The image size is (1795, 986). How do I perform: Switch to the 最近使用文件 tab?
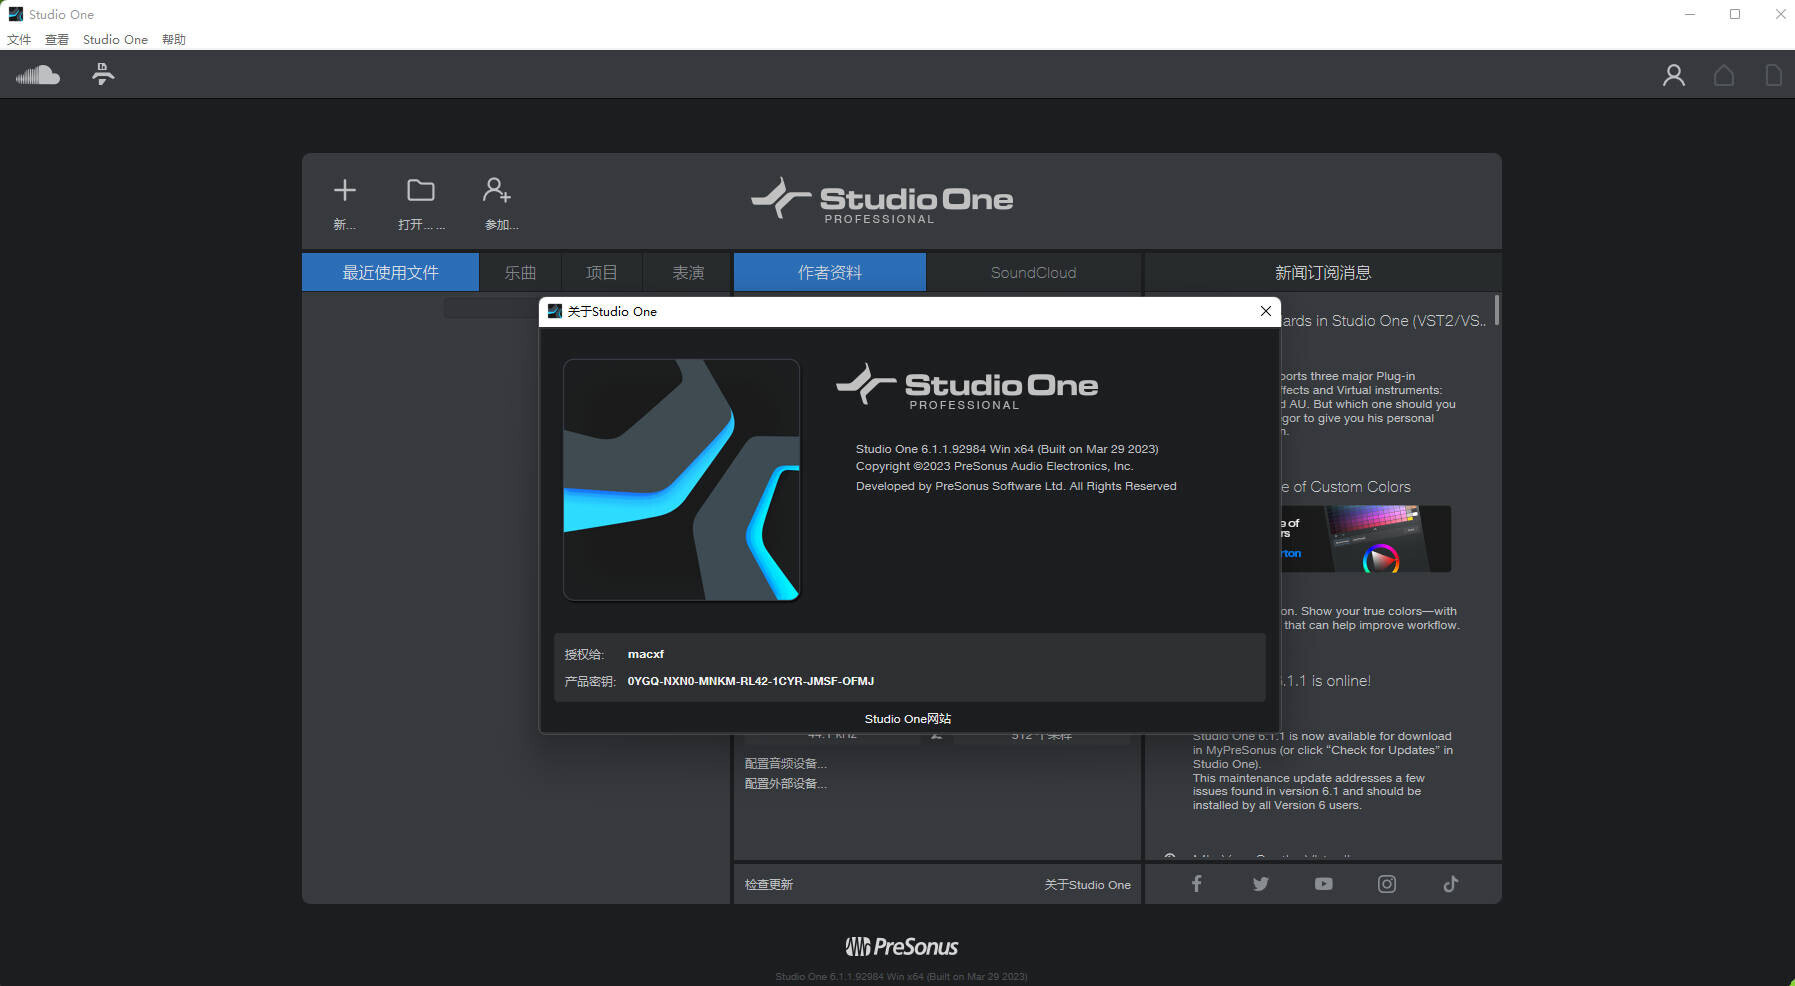click(390, 272)
